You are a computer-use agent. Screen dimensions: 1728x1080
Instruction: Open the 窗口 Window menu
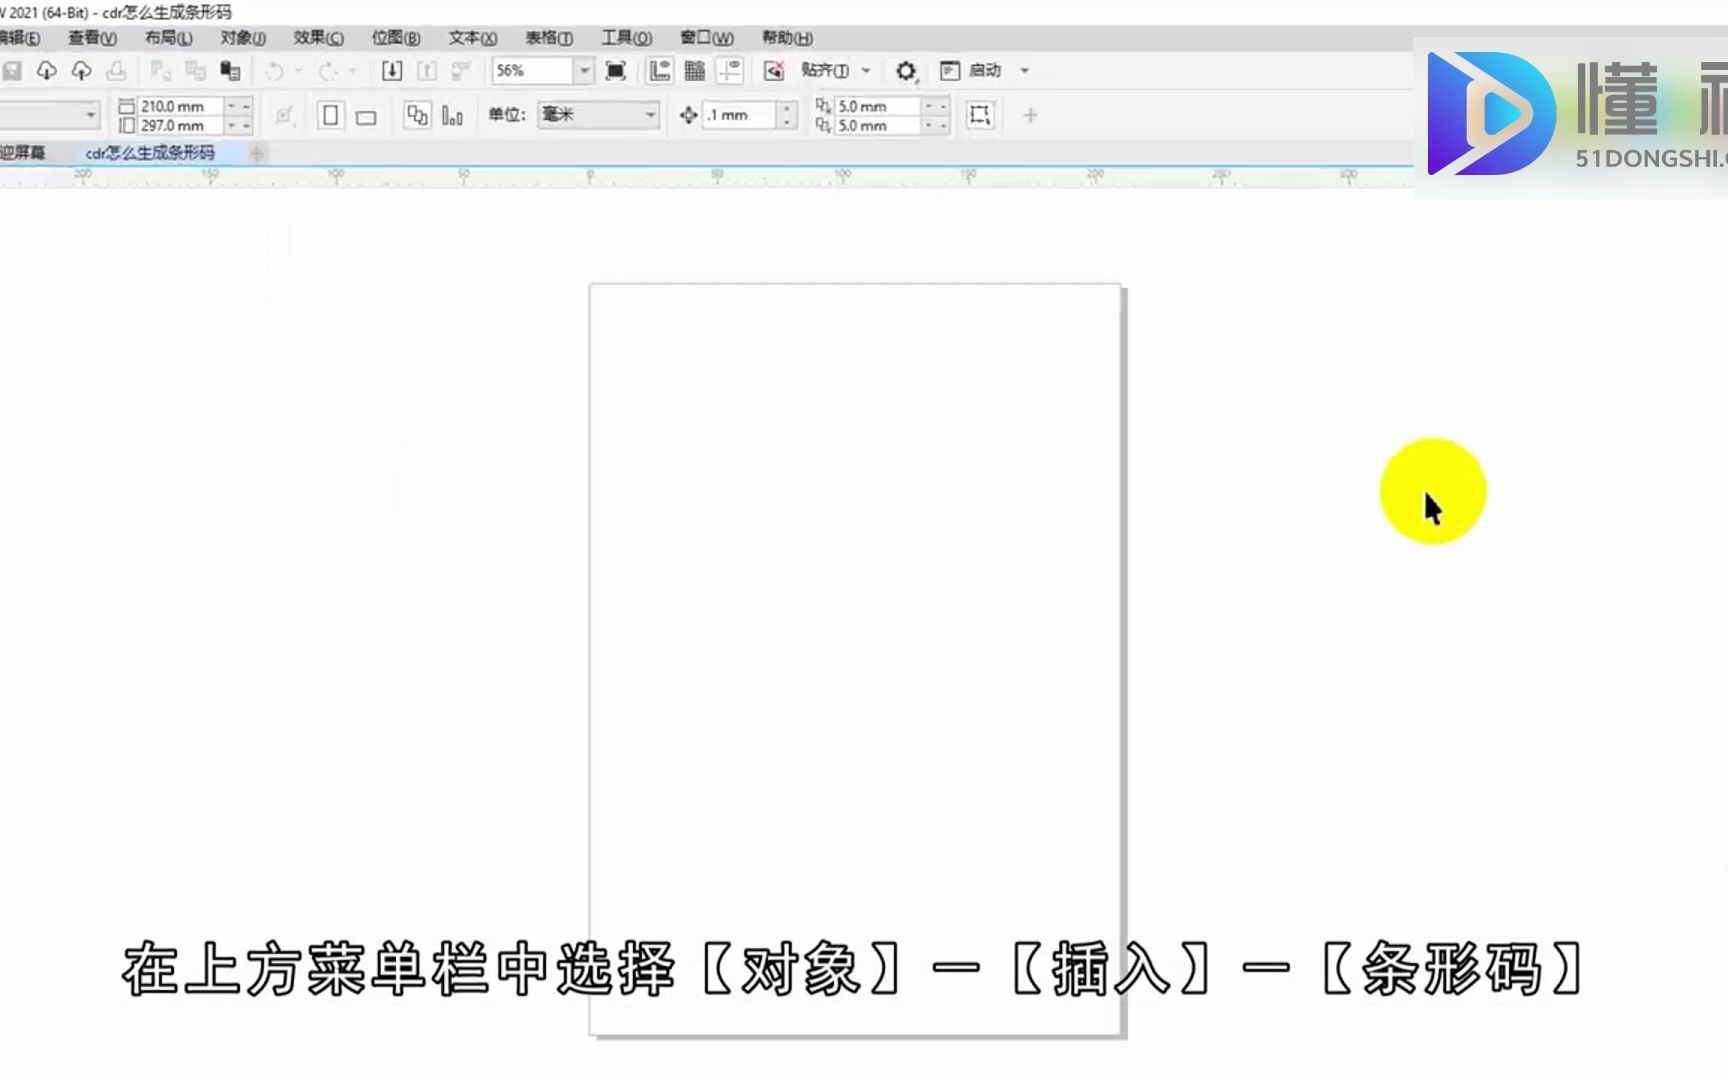click(x=706, y=38)
